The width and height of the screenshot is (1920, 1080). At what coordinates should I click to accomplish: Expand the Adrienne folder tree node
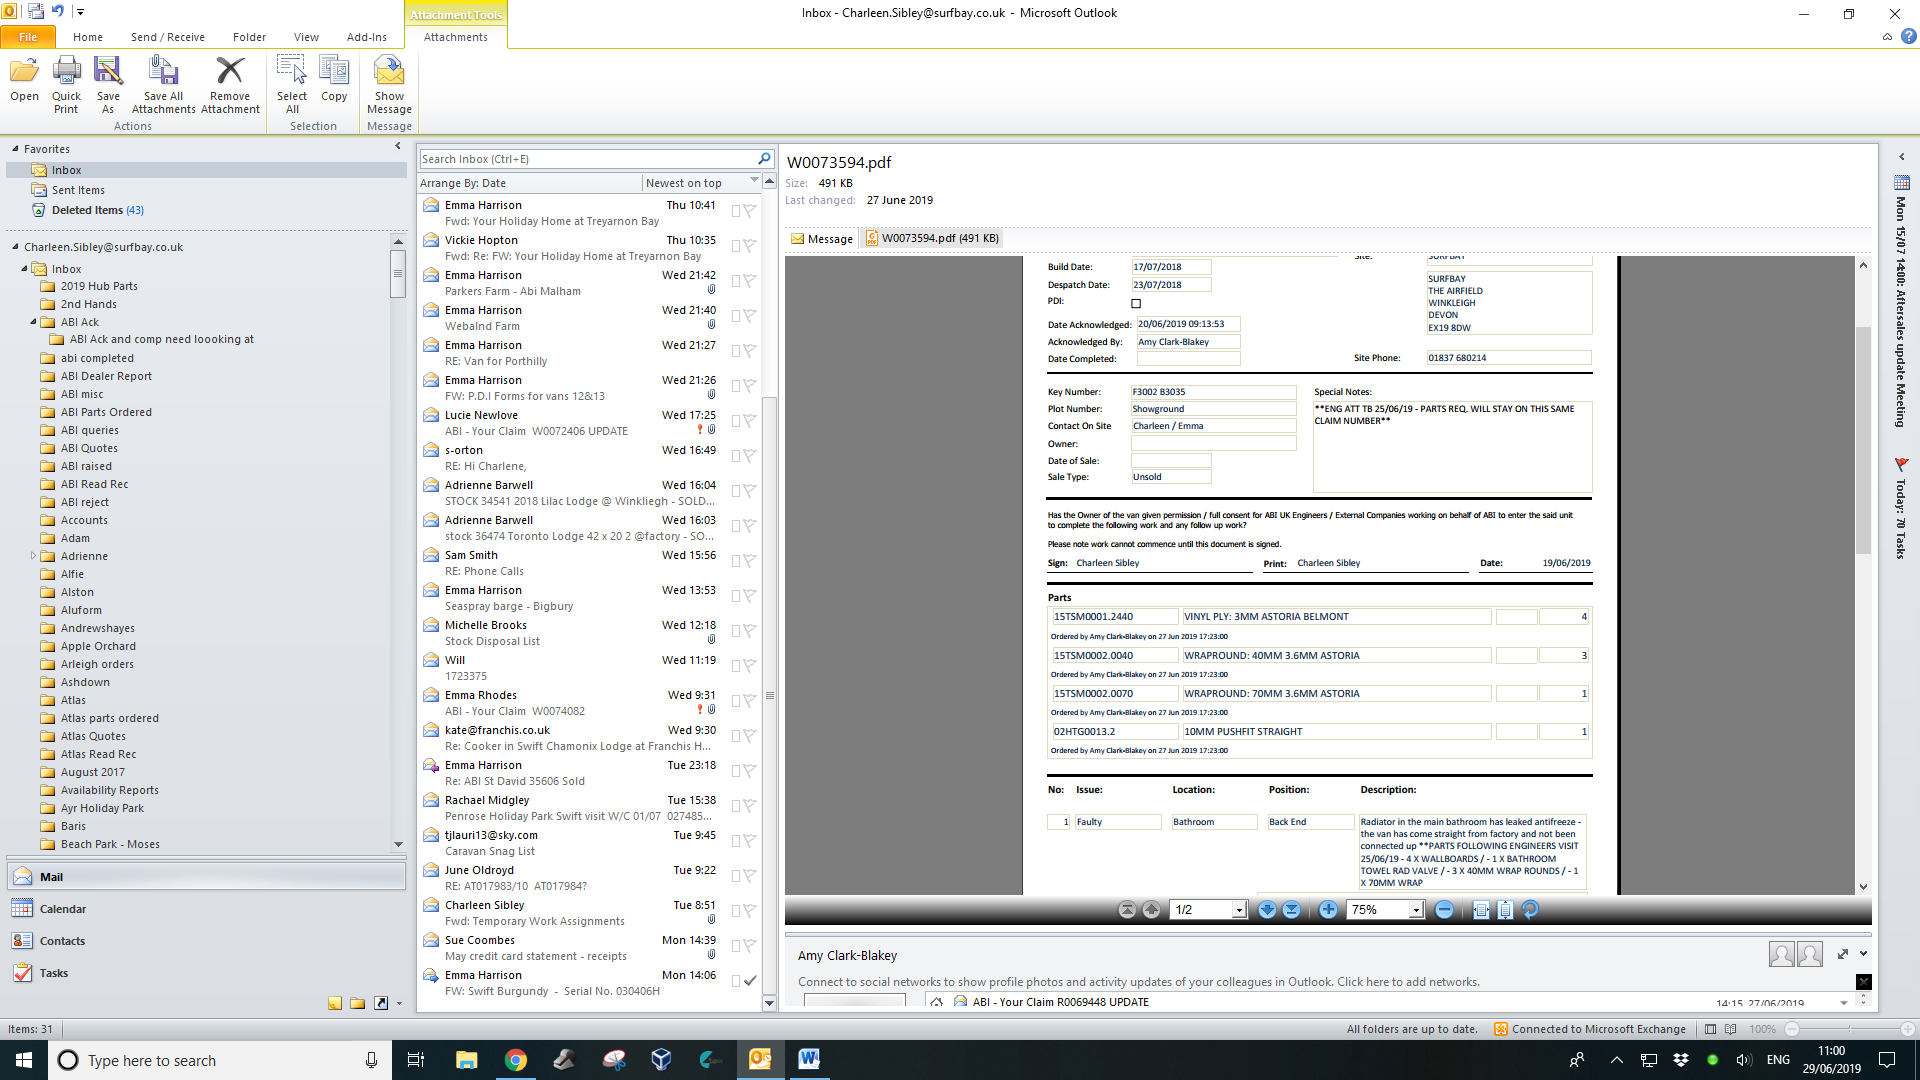coord(33,556)
